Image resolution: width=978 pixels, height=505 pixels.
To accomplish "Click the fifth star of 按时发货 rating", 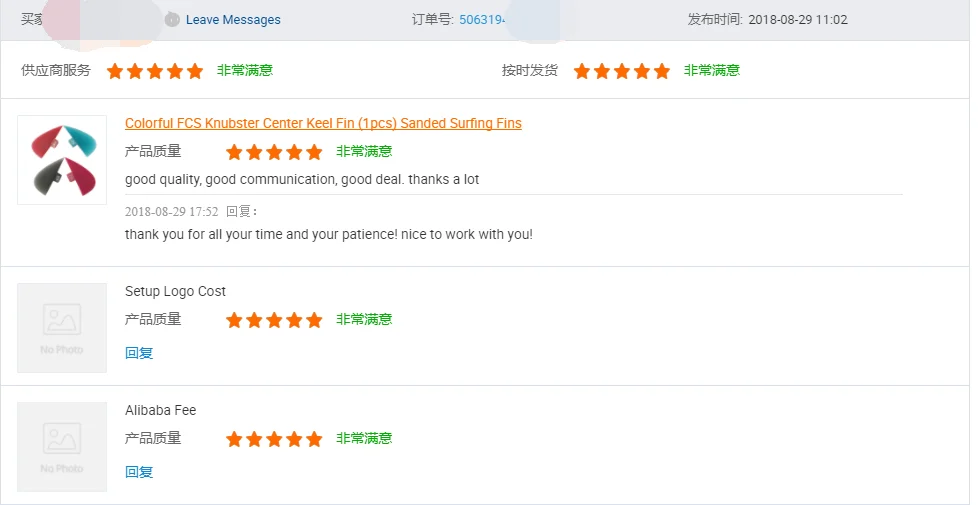I will click(662, 71).
